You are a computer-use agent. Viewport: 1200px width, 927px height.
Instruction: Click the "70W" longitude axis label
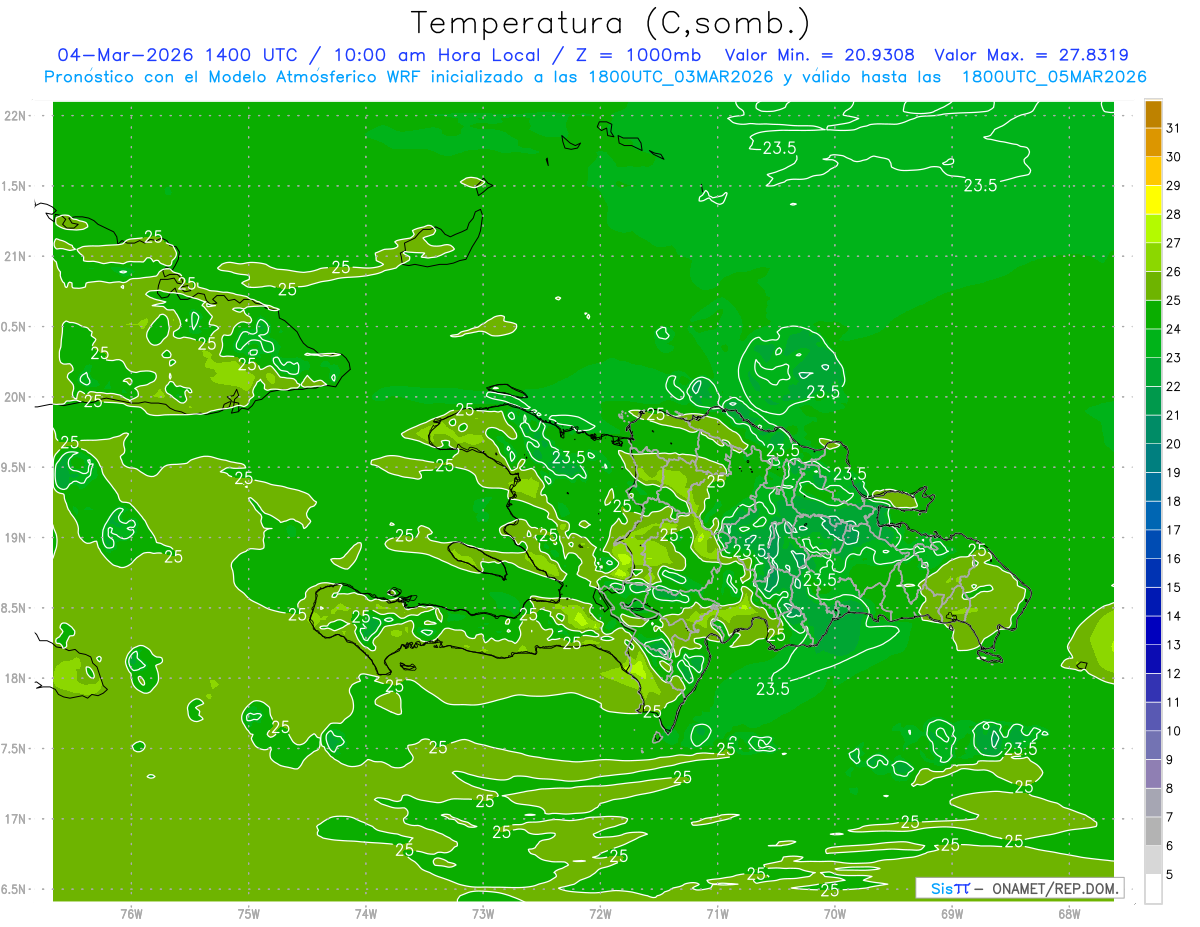(835, 914)
